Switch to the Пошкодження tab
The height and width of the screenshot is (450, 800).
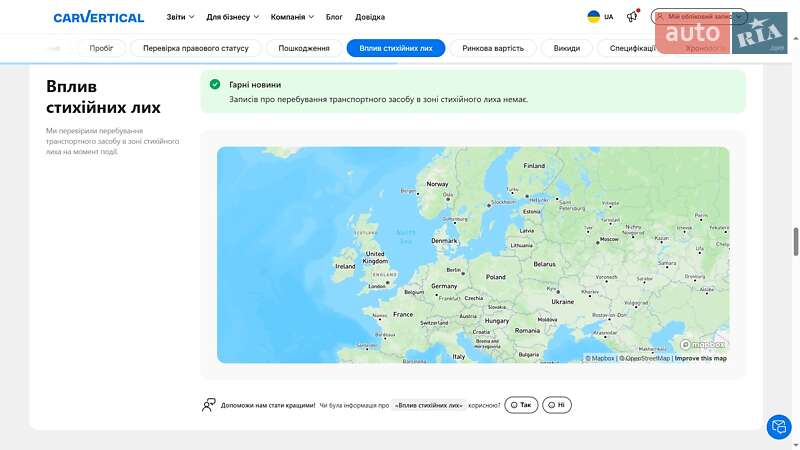click(x=304, y=48)
